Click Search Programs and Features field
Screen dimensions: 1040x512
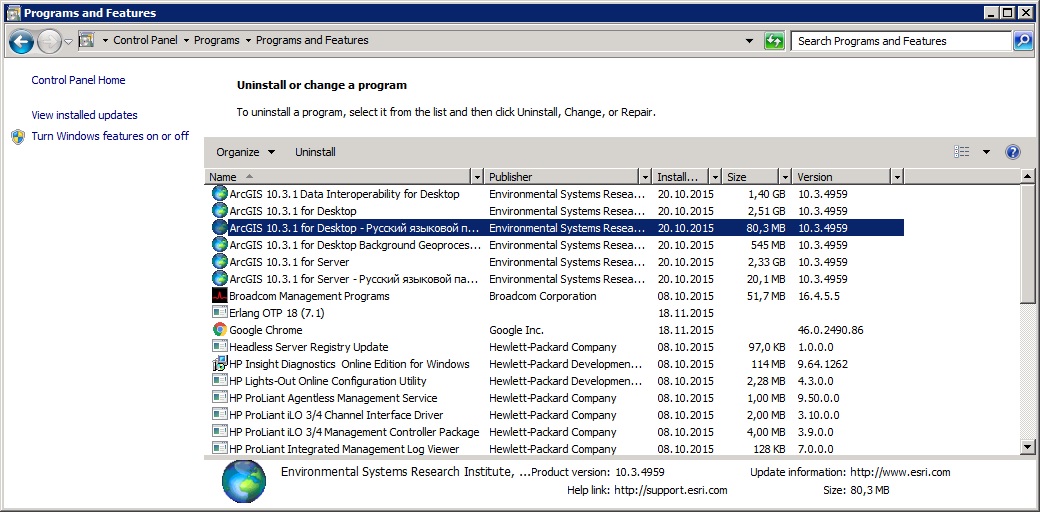(901, 41)
